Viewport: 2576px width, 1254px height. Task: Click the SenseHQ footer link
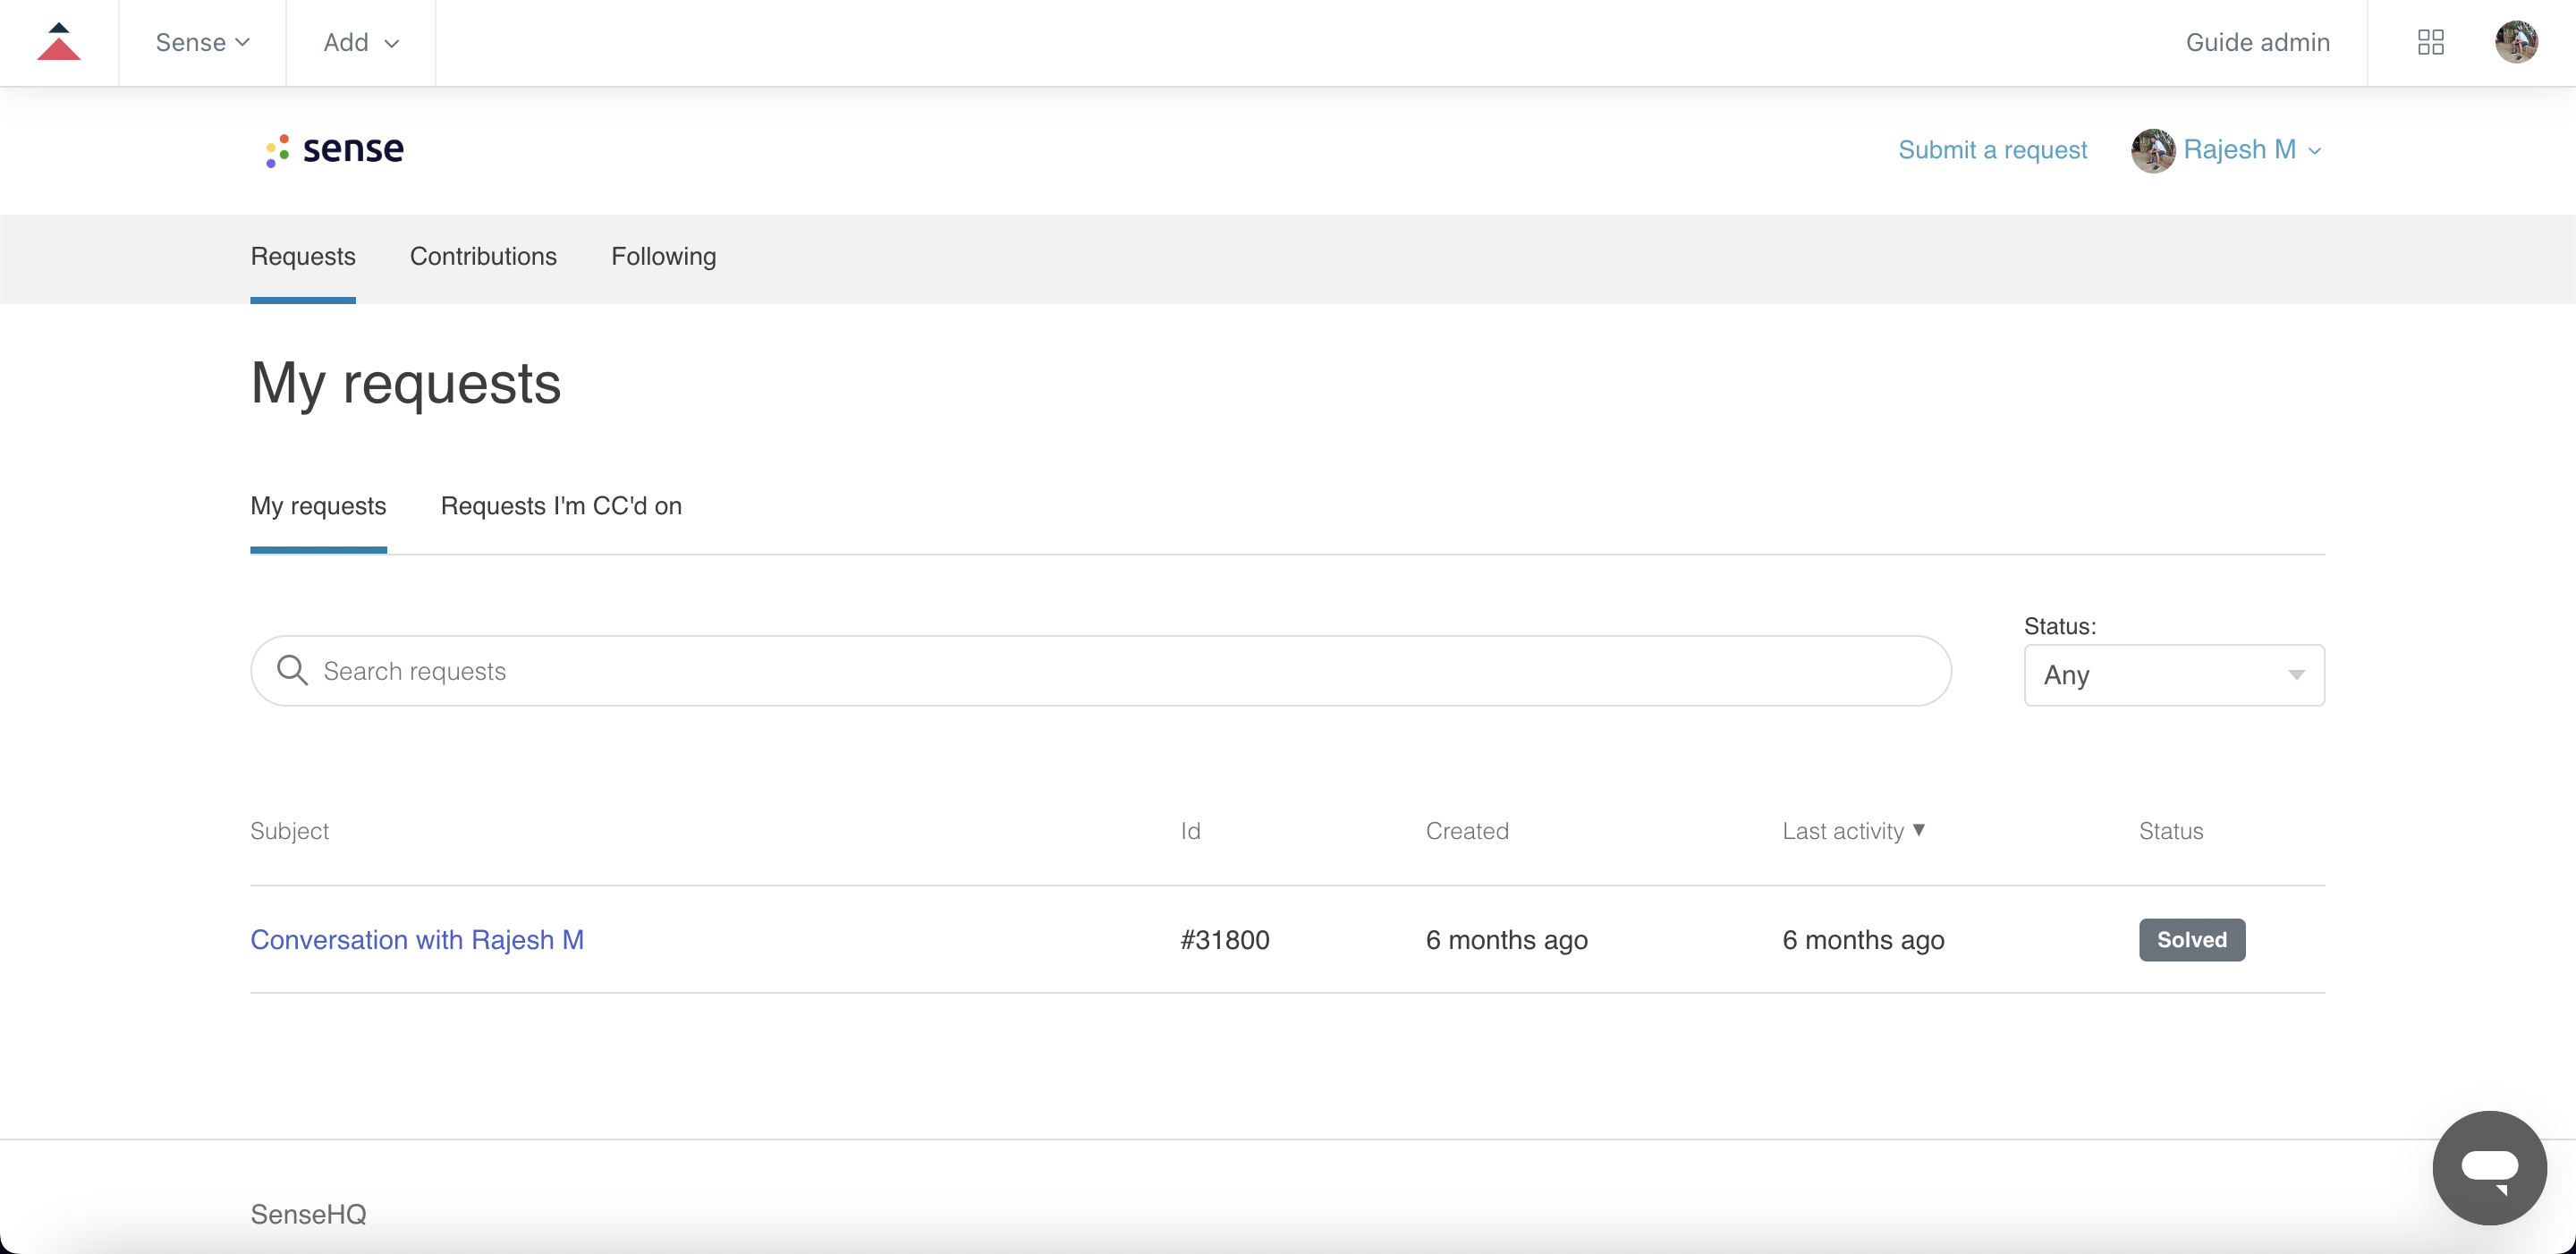click(x=308, y=1214)
